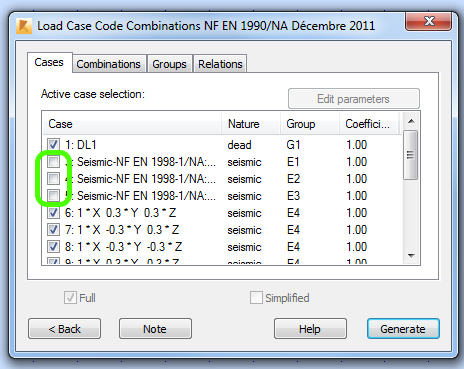Uncheck case 6: 1*X 0.3*Y 0.3*Z
464x369 pixels.
click(53, 213)
